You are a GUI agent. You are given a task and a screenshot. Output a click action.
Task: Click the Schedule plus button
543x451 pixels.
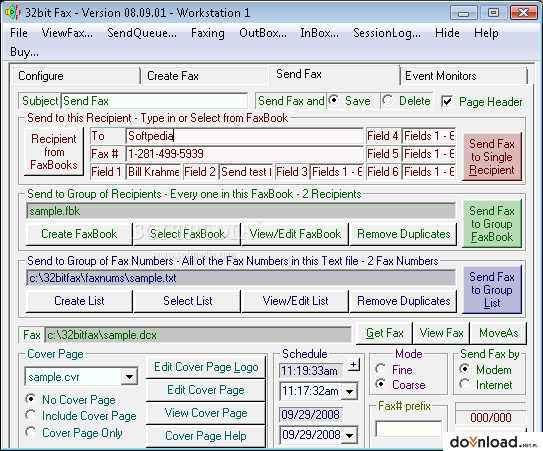353,364
